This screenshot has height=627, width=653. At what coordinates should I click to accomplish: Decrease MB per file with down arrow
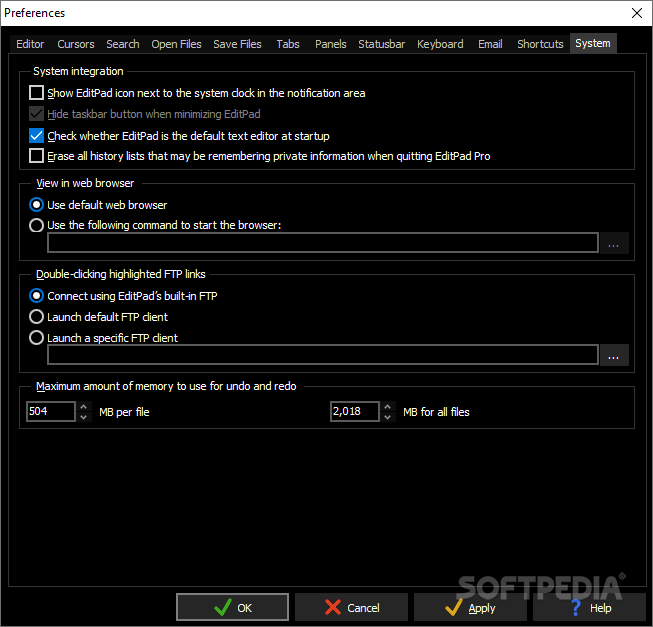coord(84,417)
